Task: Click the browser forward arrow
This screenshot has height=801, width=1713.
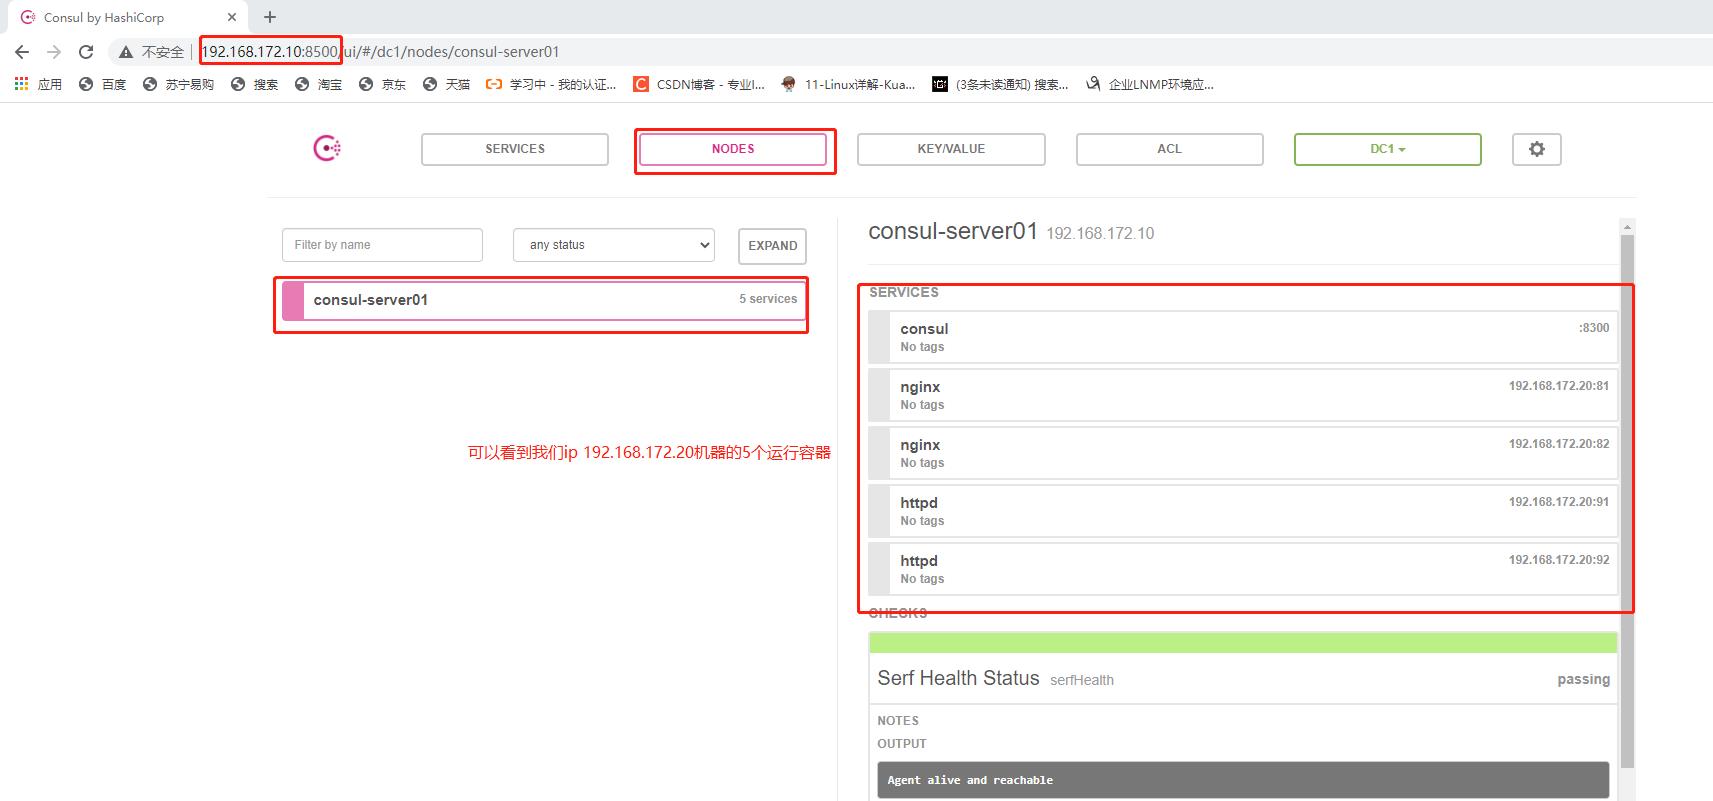Action: [x=54, y=52]
